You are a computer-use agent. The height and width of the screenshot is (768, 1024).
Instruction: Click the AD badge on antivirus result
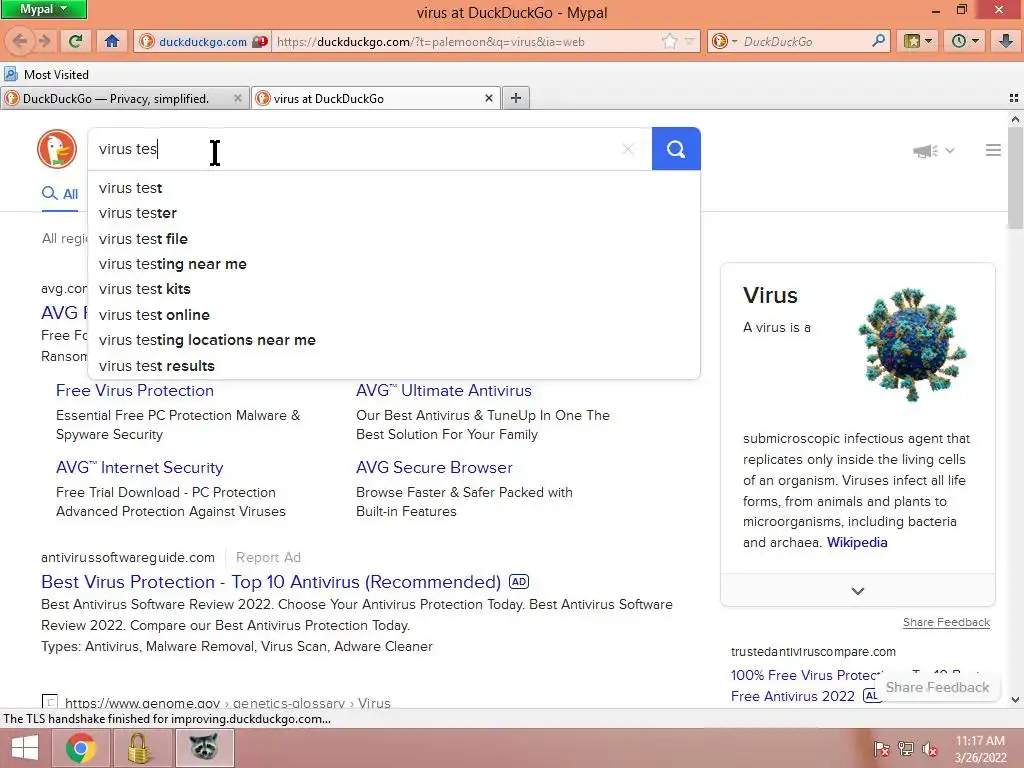tap(519, 581)
